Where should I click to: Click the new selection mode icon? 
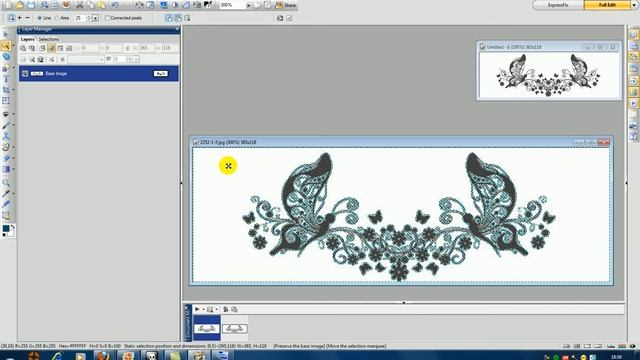11,18
